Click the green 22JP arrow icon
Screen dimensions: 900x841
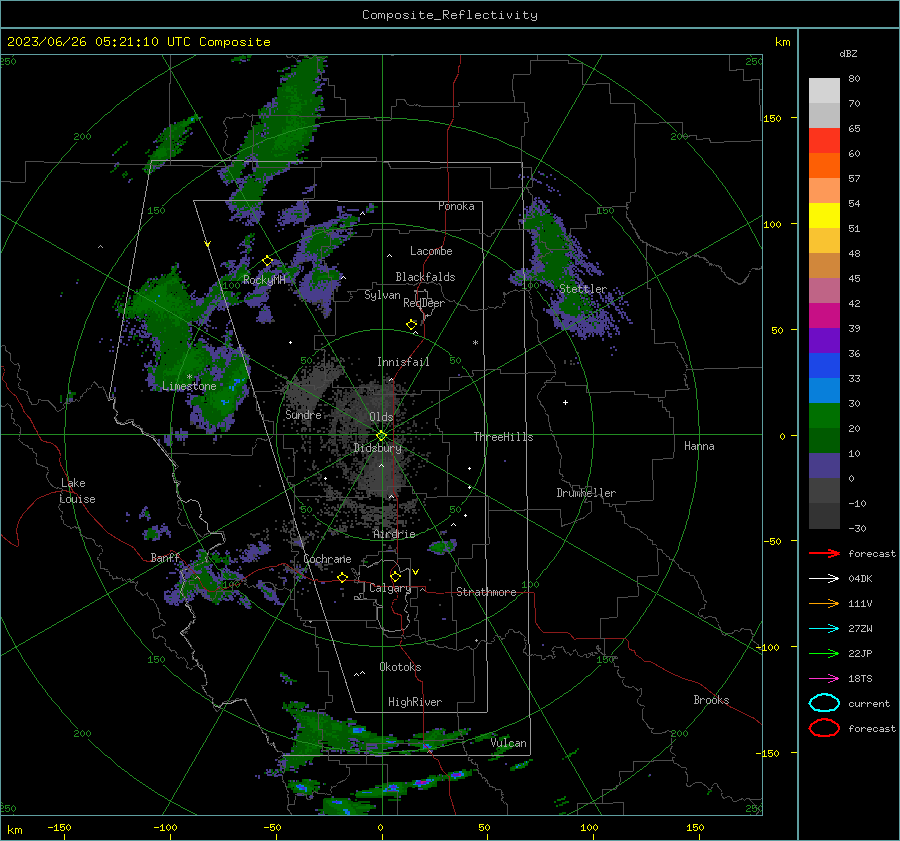coord(824,653)
